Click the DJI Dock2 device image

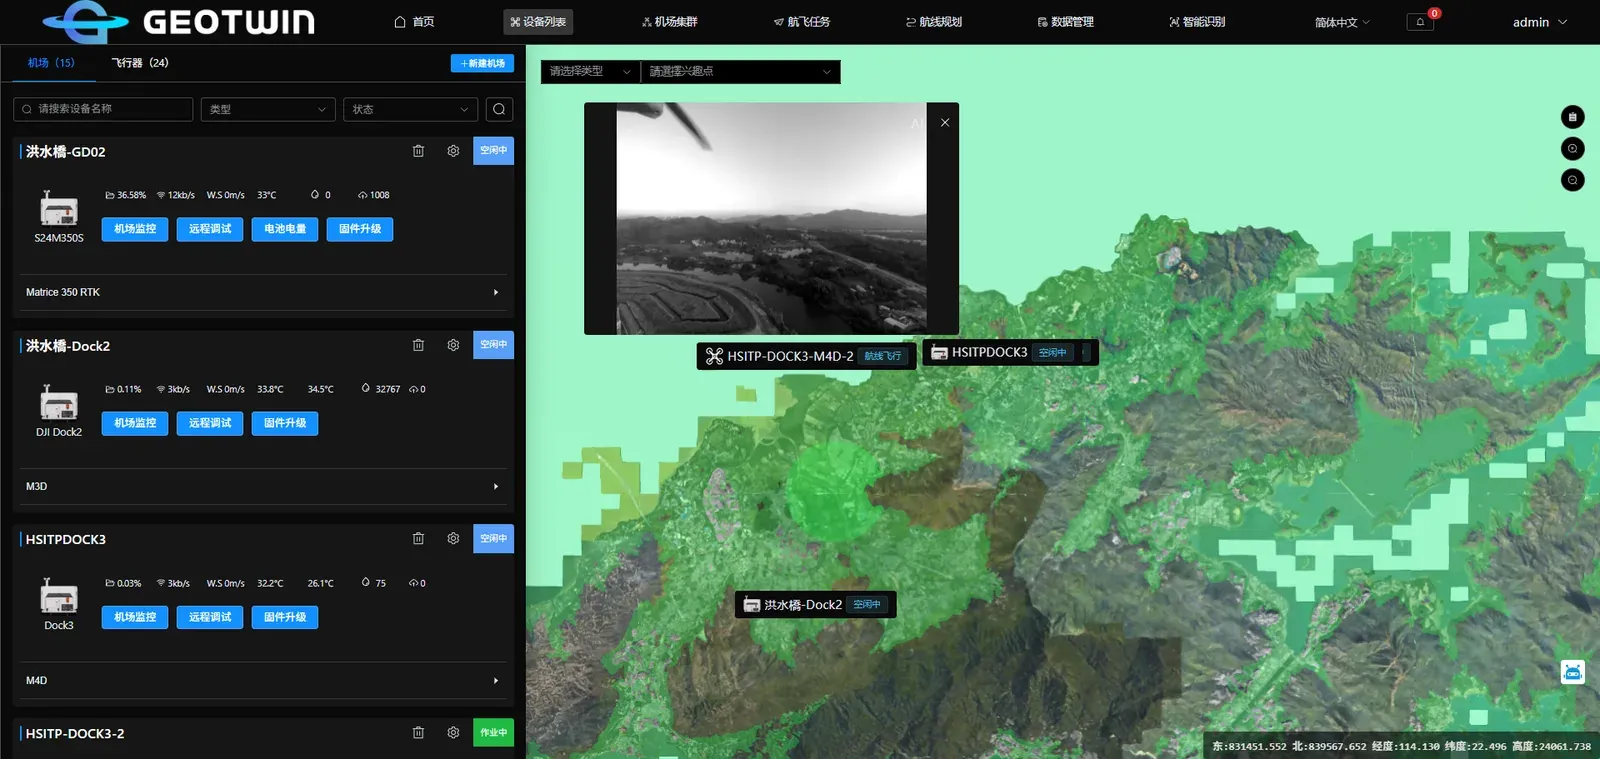(59, 403)
